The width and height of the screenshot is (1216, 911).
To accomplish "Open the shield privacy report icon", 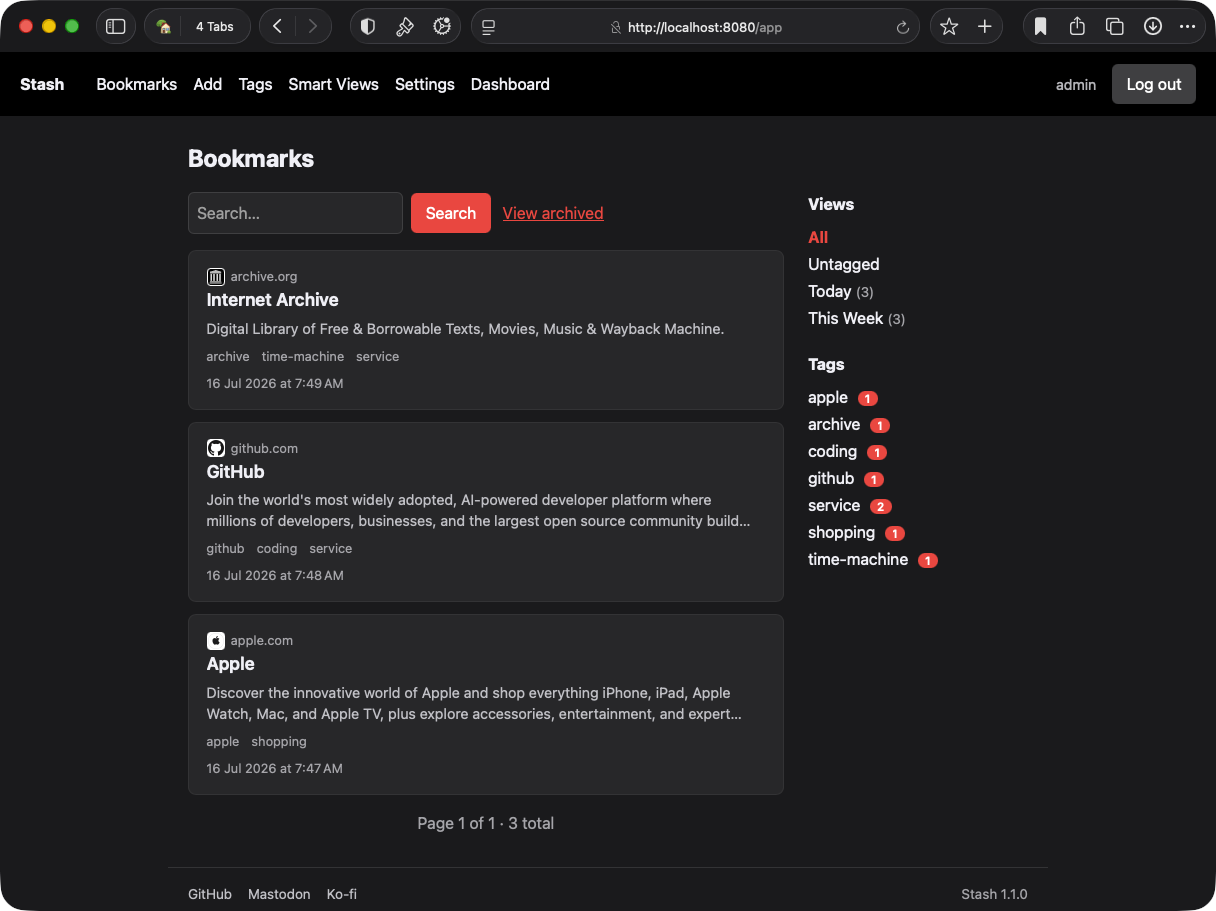I will 368,27.
